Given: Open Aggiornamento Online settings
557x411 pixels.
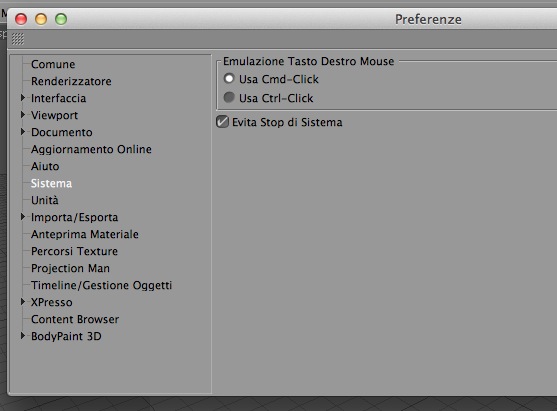Looking at the screenshot, I should [x=91, y=149].
